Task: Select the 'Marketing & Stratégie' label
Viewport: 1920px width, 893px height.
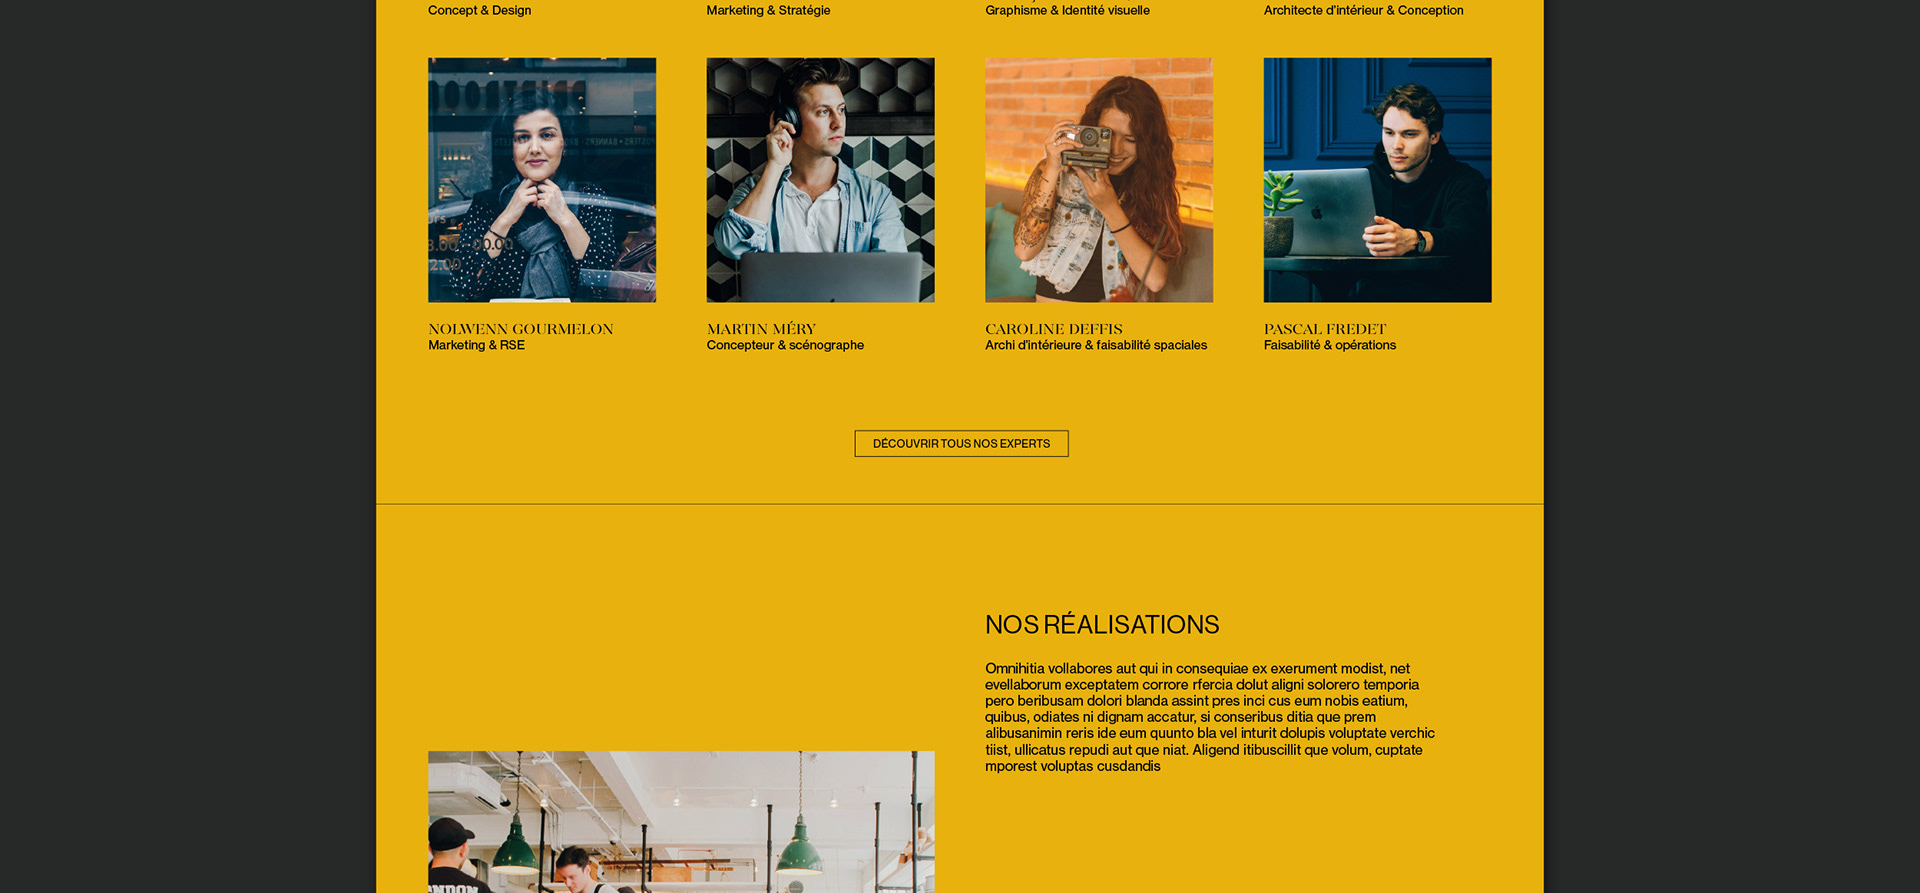Action: [768, 10]
